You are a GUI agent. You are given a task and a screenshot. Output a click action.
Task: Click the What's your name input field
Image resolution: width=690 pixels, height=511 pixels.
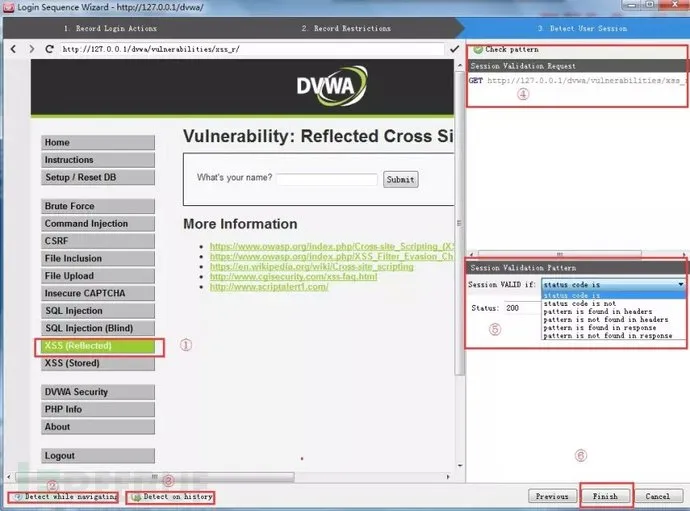pos(327,179)
